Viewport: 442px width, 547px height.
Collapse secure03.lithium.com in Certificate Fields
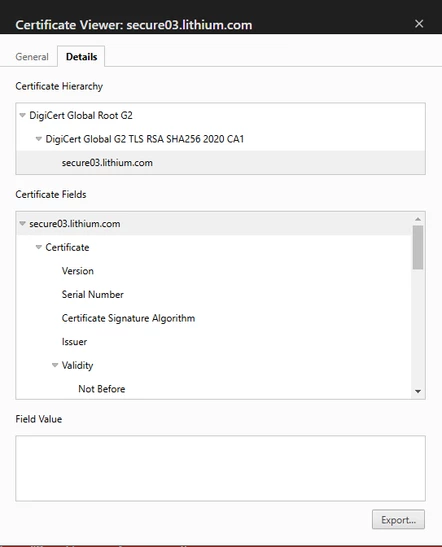point(22,223)
